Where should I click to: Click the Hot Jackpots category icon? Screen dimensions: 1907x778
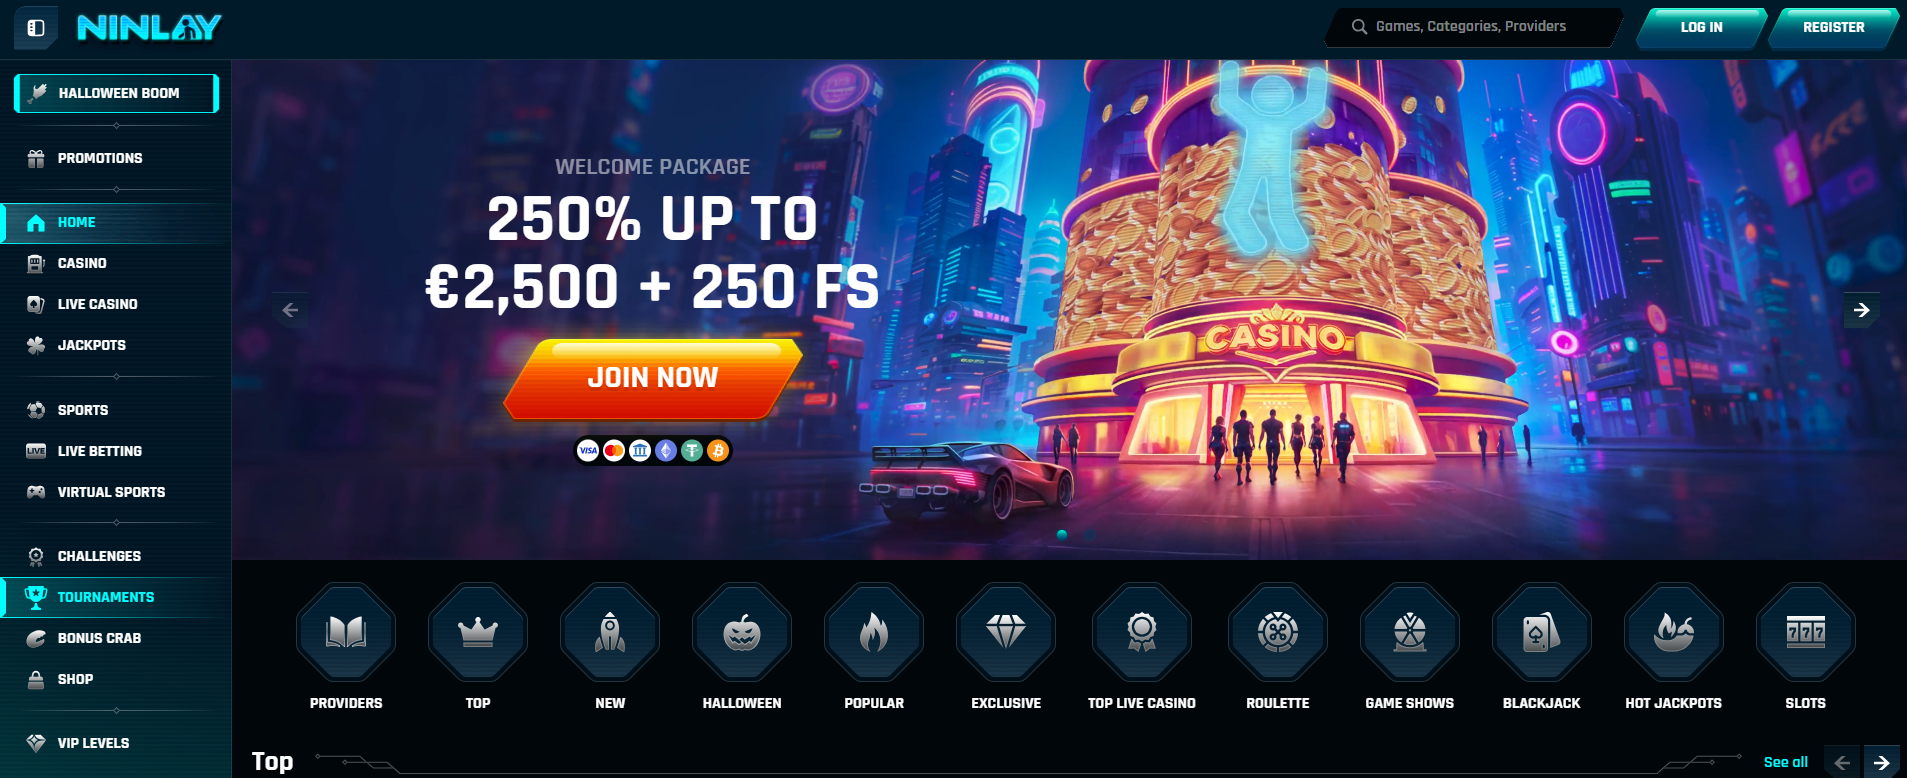[x=1674, y=632]
